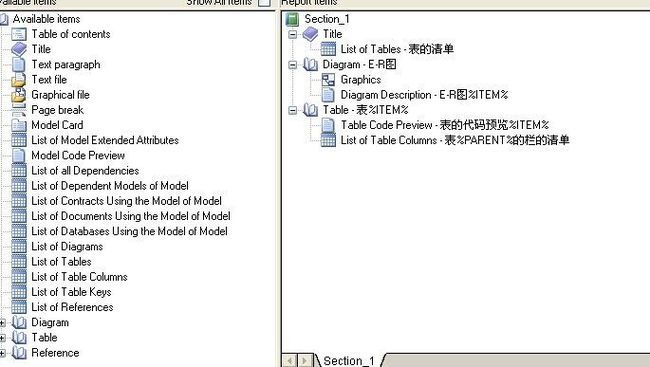
Task: Click the Title icon in Available items
Action: pyautogui.click(x=19, y=49)
